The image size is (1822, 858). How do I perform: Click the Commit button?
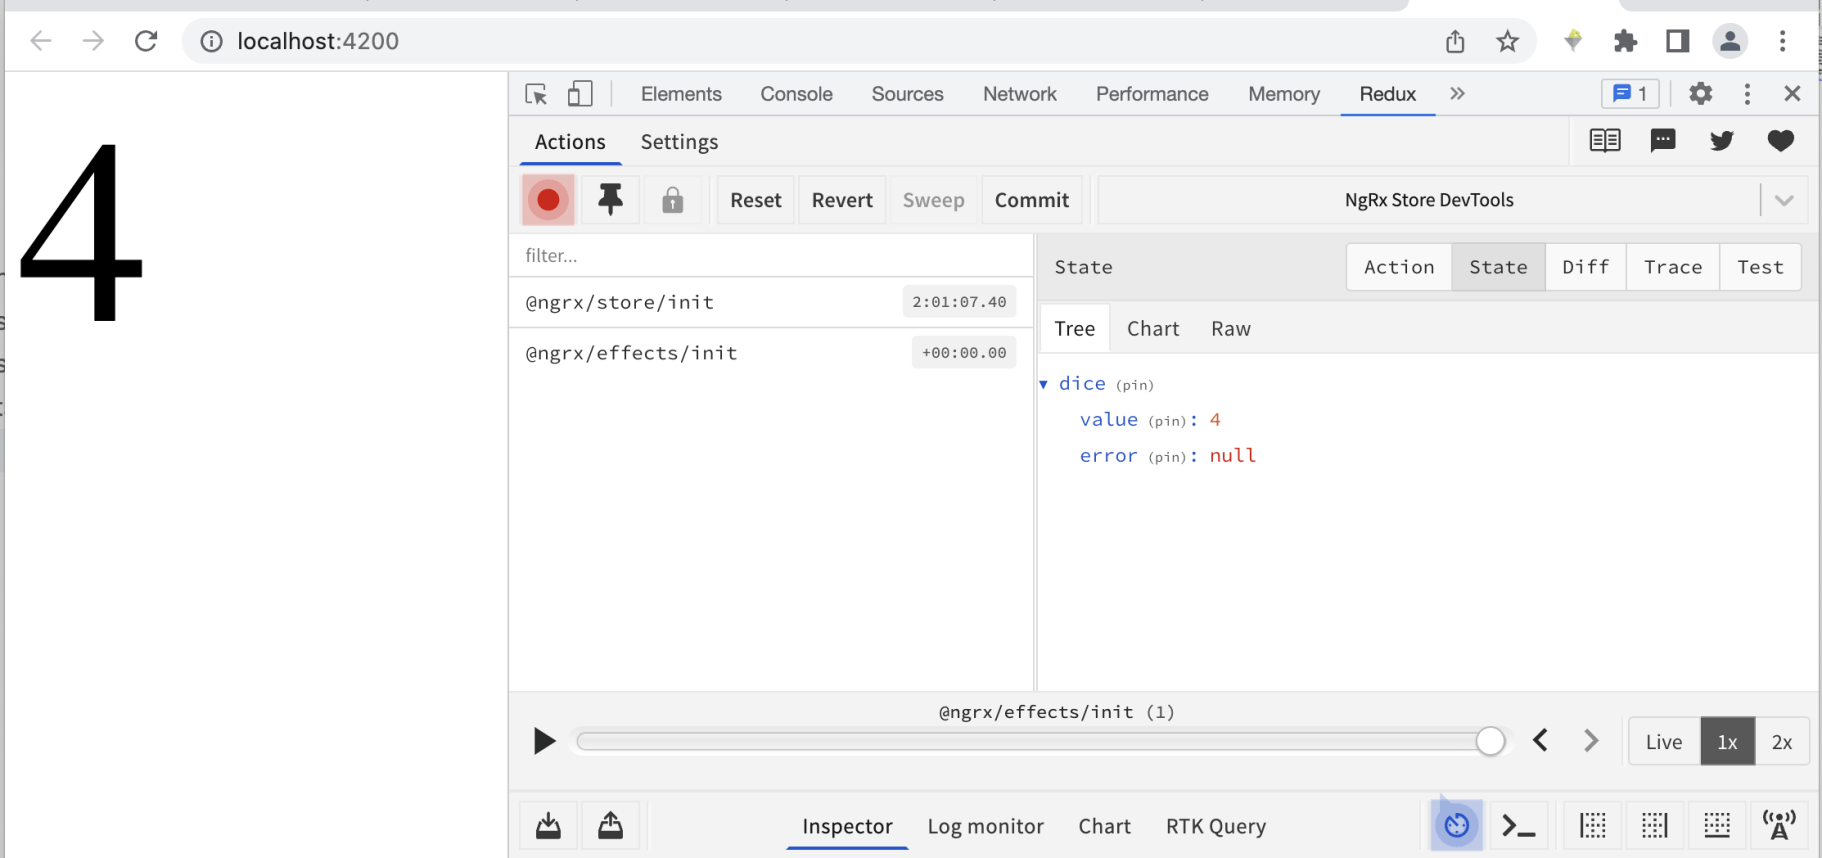pyautogui.click(x=1031, y=200)
